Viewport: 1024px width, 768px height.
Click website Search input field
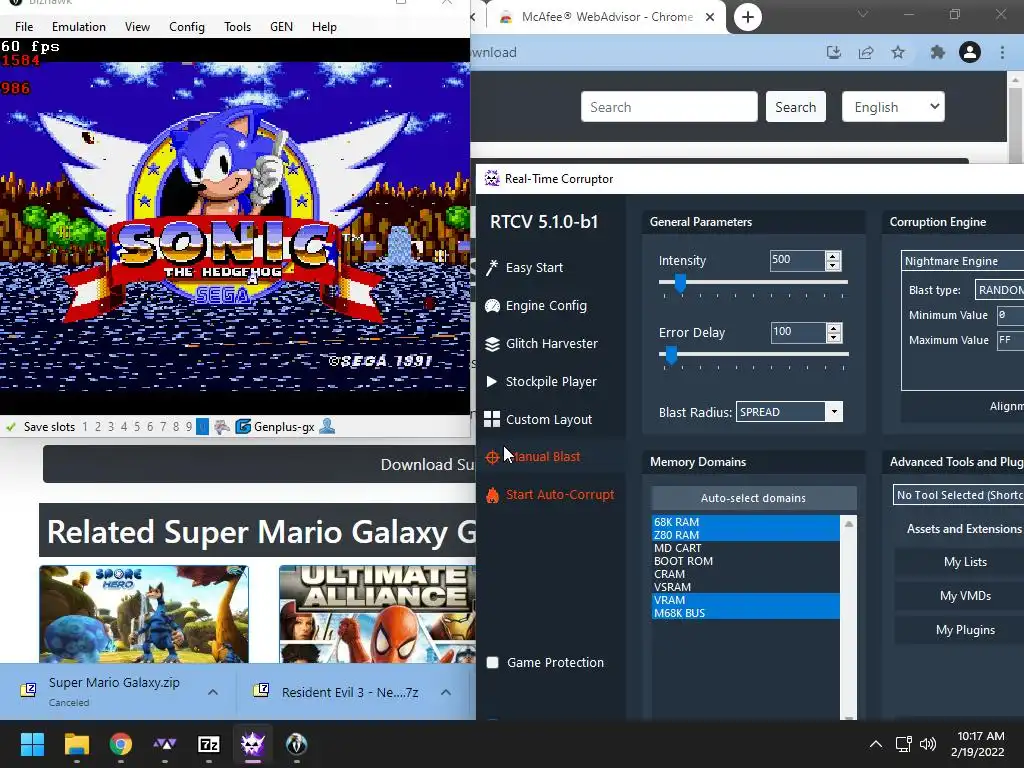669,107
